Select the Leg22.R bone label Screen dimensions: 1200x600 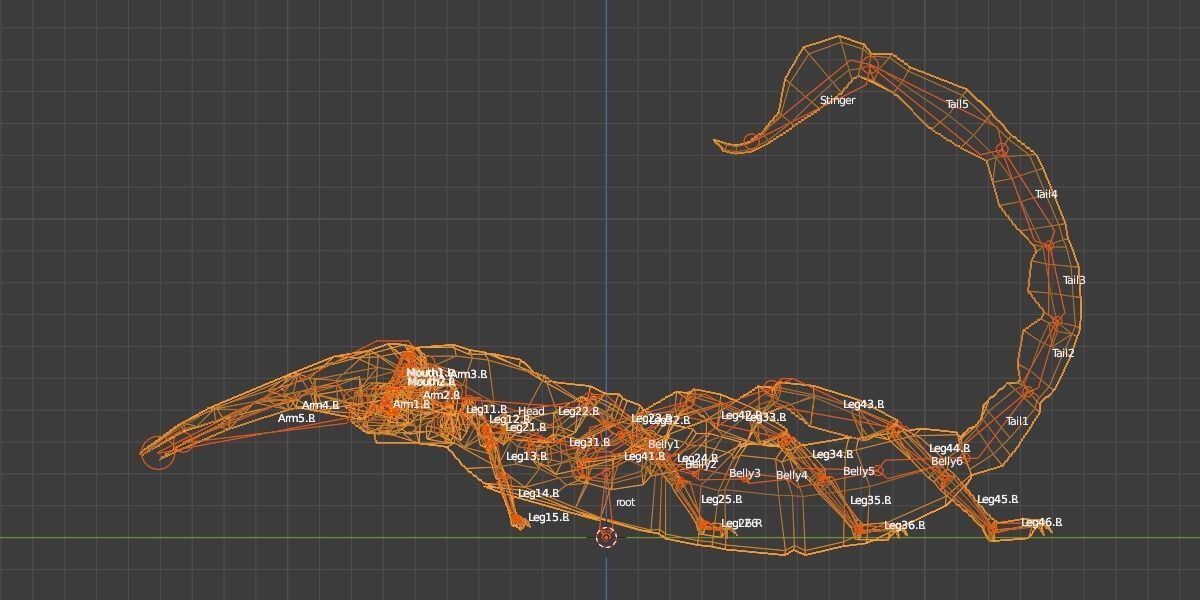(579, 411)
